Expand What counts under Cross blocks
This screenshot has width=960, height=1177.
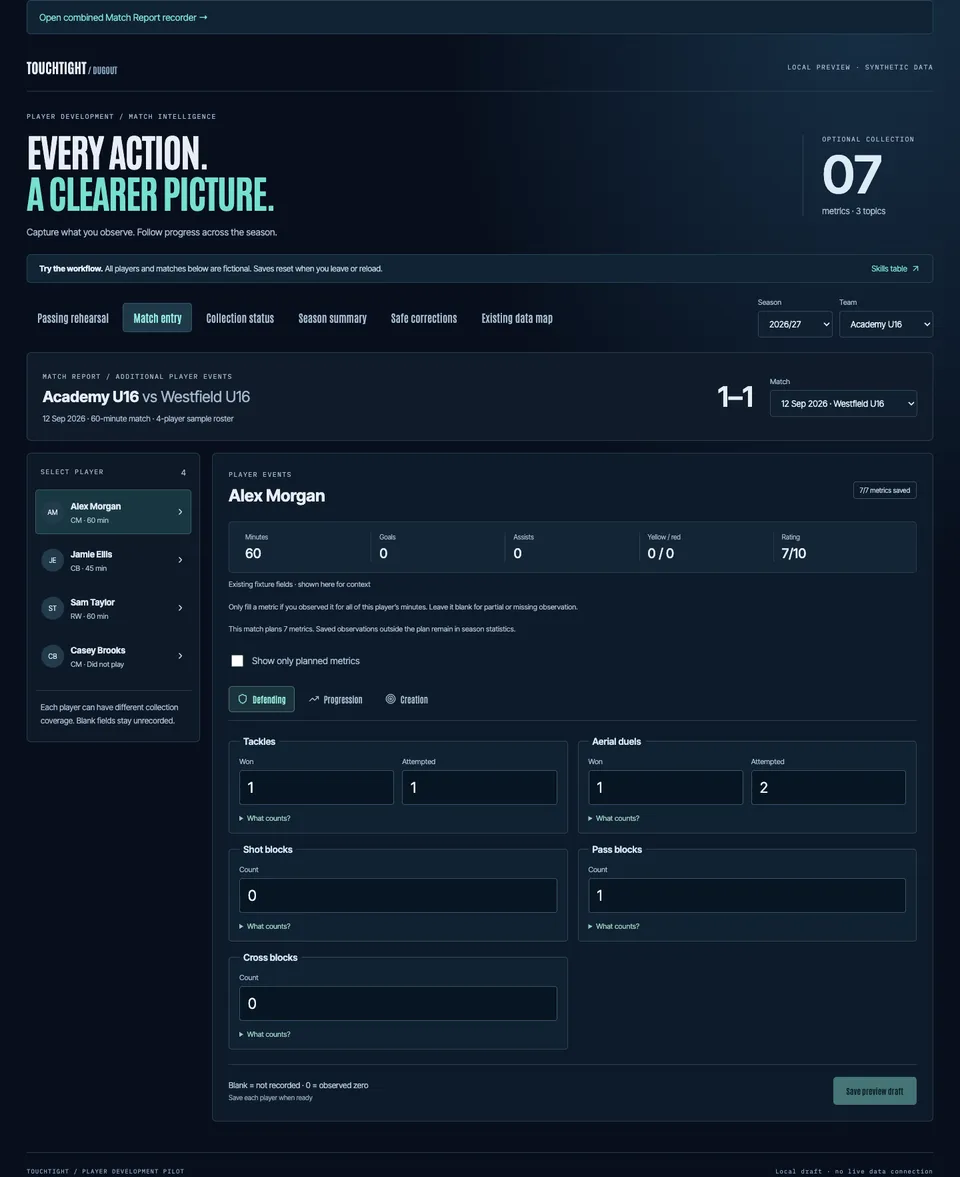[x=265, y=1034]
